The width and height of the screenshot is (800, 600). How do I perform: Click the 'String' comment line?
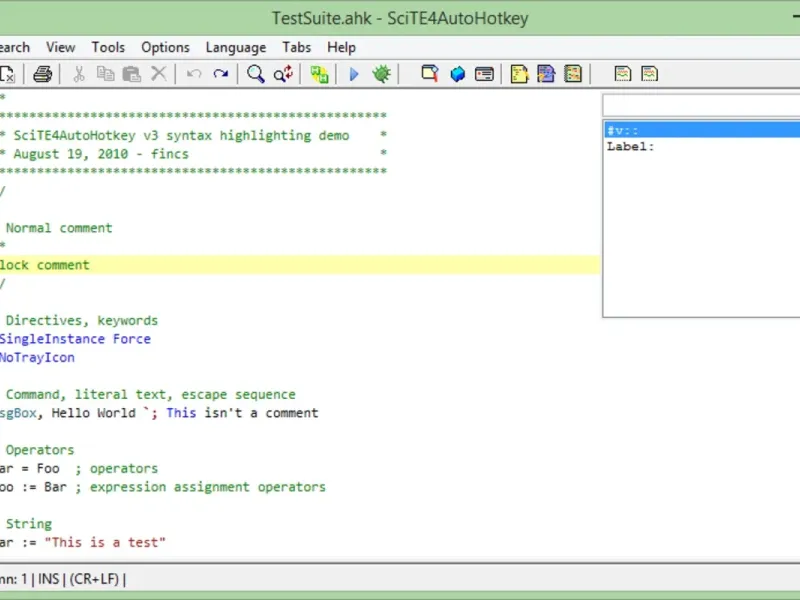pos(29,524)
